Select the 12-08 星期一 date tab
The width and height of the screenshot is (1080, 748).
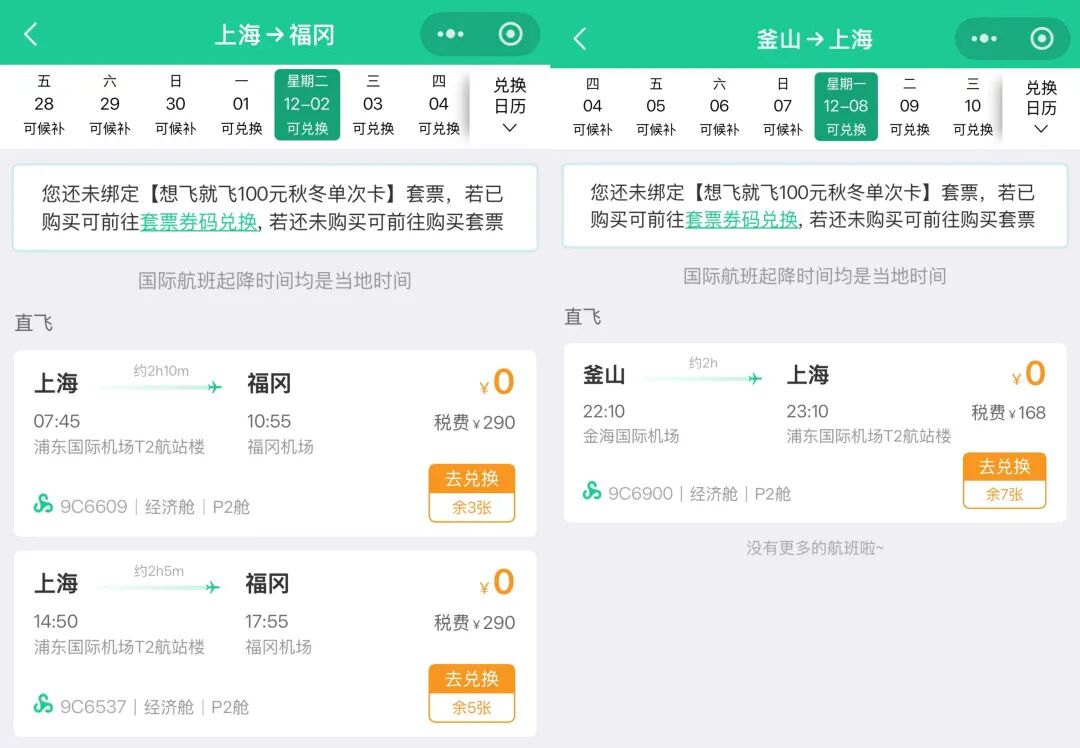click(845, 104)
